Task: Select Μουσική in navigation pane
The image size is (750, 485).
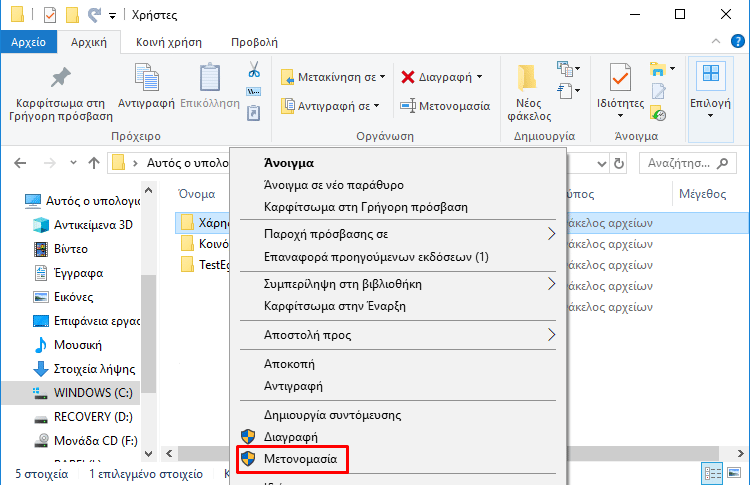Action: point(68,345)
